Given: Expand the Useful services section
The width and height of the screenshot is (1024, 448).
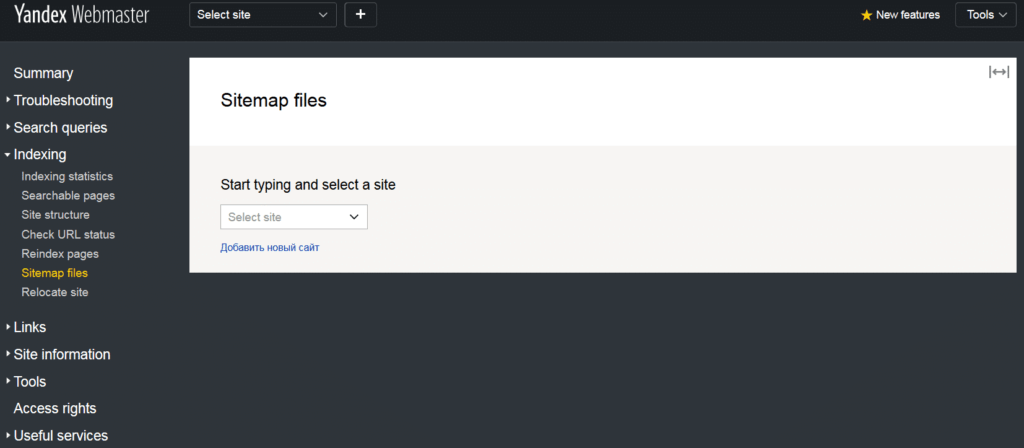Looking at the screenshot, I should click(x=57, y=436).
